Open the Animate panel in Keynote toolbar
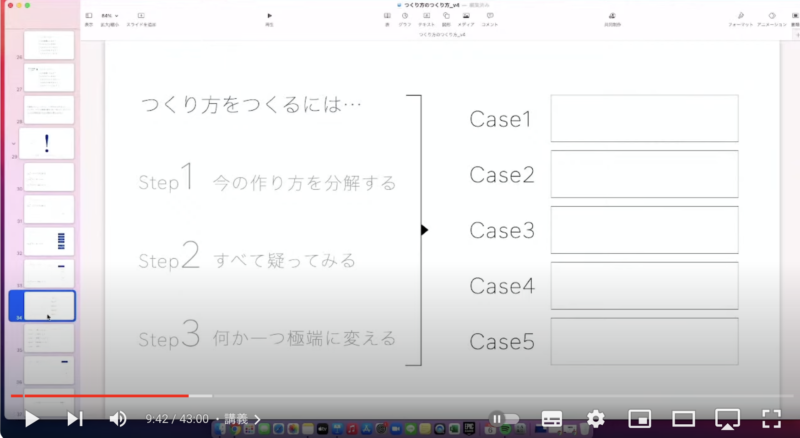Viewport: 800px width, 438px height. point(772,17)
